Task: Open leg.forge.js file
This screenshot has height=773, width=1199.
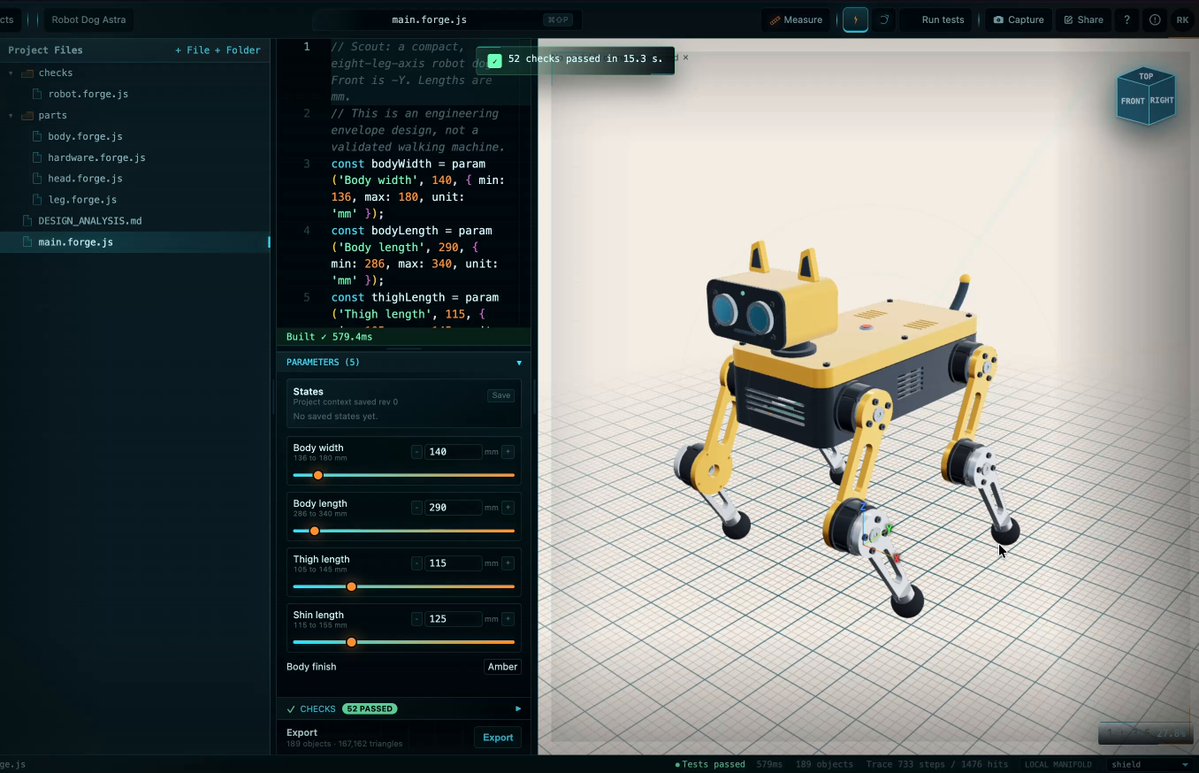Action: tap(82, 200)
